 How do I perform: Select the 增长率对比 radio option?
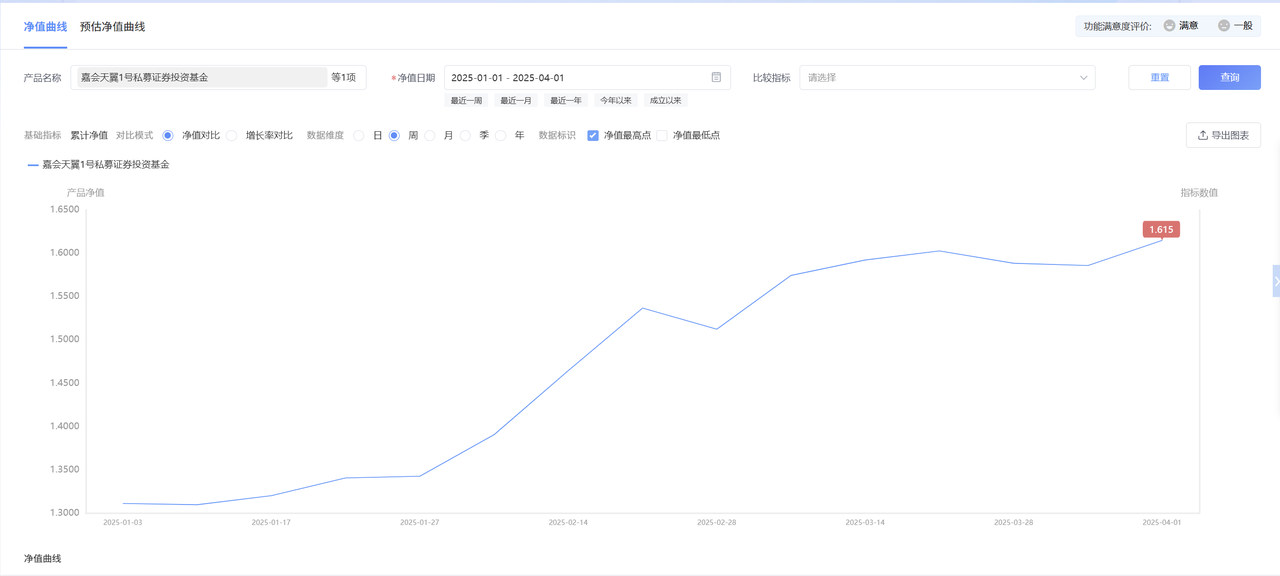(232, 135)
